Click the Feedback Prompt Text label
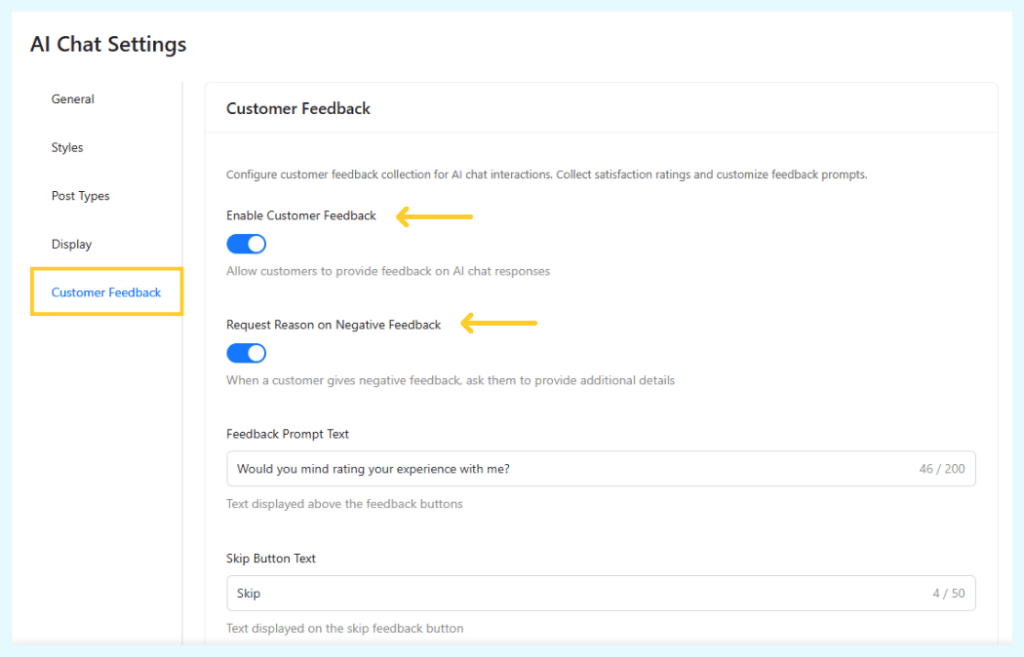Screen dimensions: 1024x657 pos(287,434)
